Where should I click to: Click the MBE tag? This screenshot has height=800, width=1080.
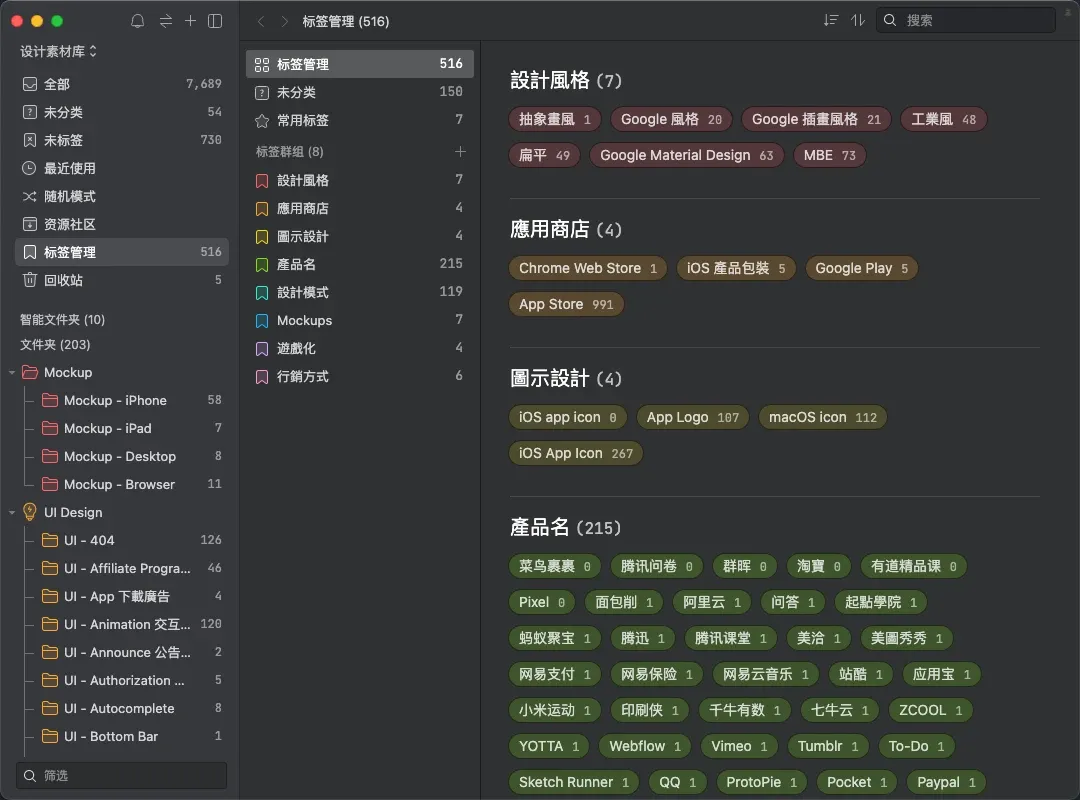point(829,155)
